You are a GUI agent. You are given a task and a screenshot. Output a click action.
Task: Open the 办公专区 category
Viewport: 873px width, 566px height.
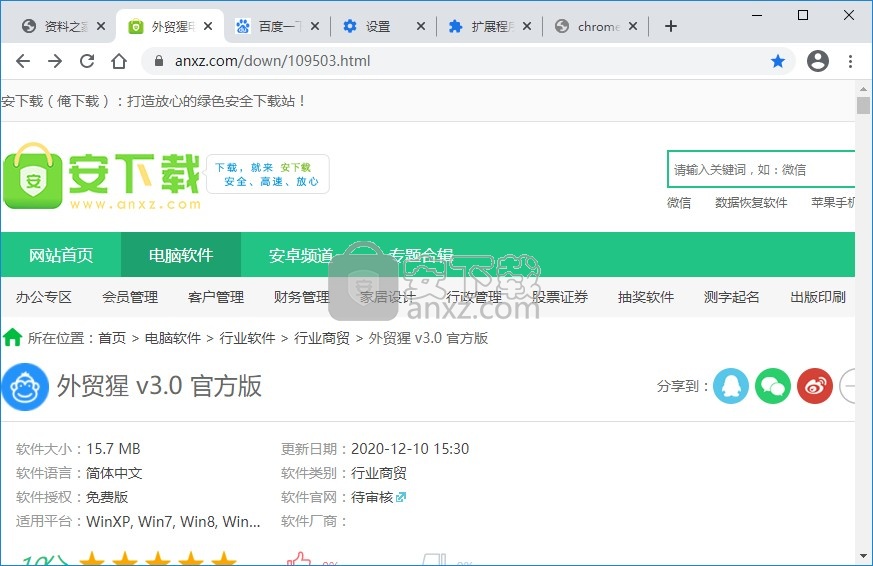click(x=44, y=297)
